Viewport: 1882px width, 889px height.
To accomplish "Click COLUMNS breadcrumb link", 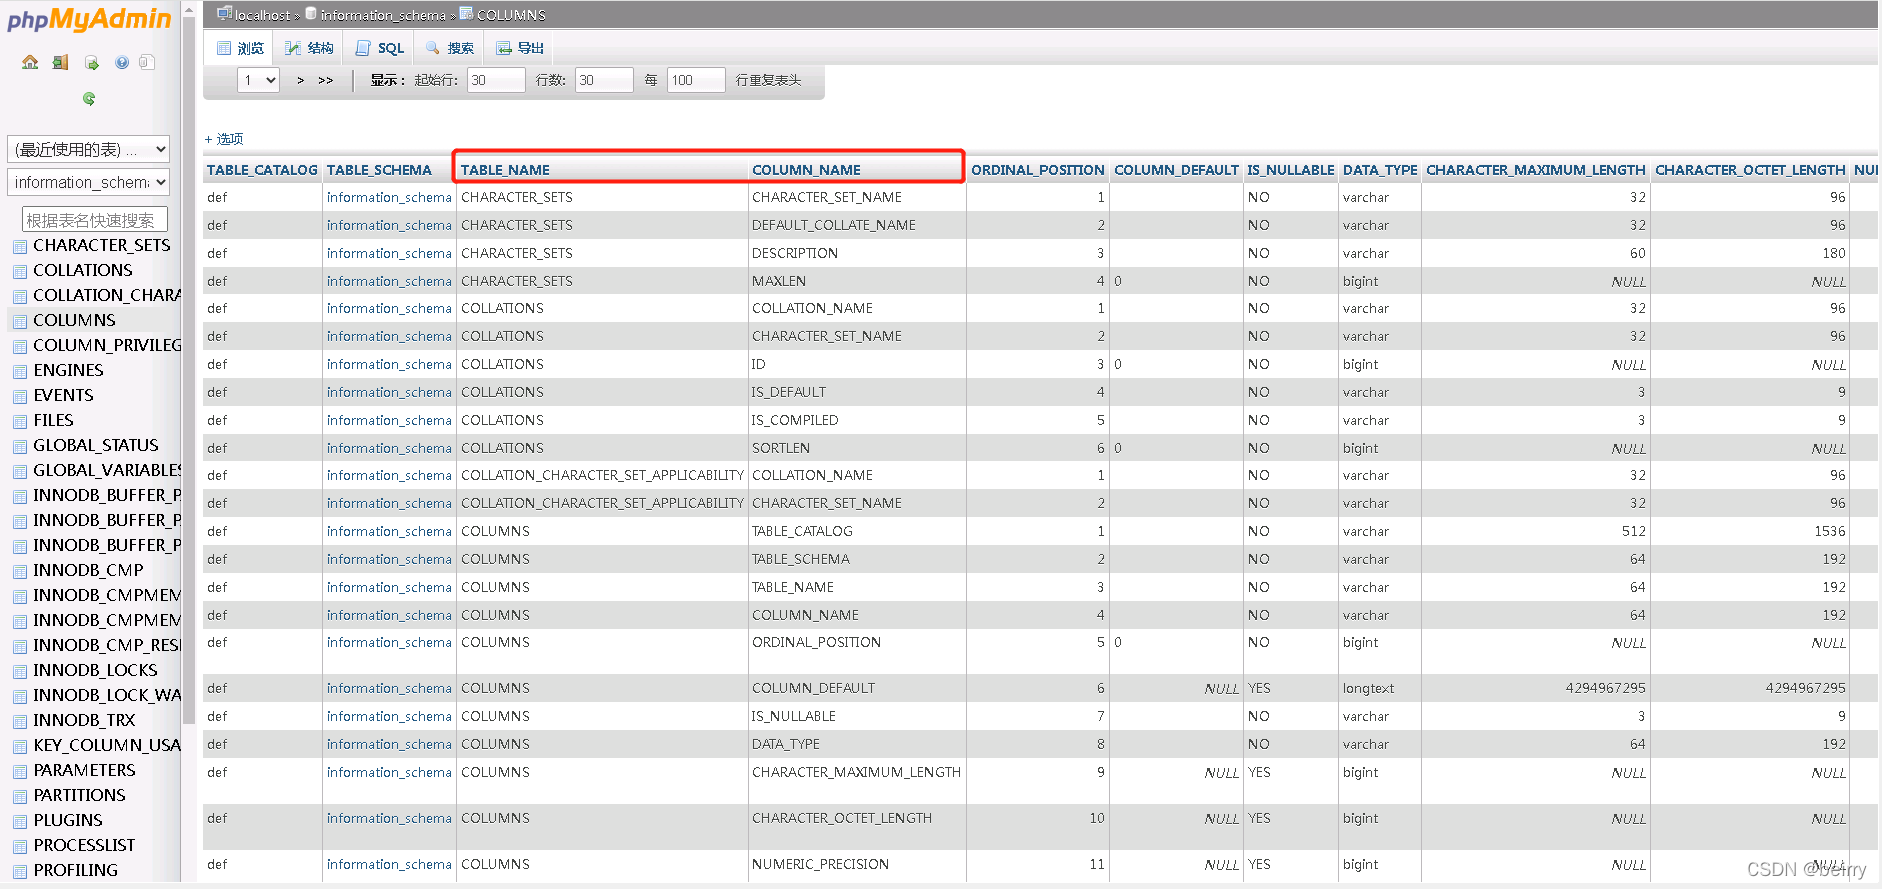I will [511, 15].
